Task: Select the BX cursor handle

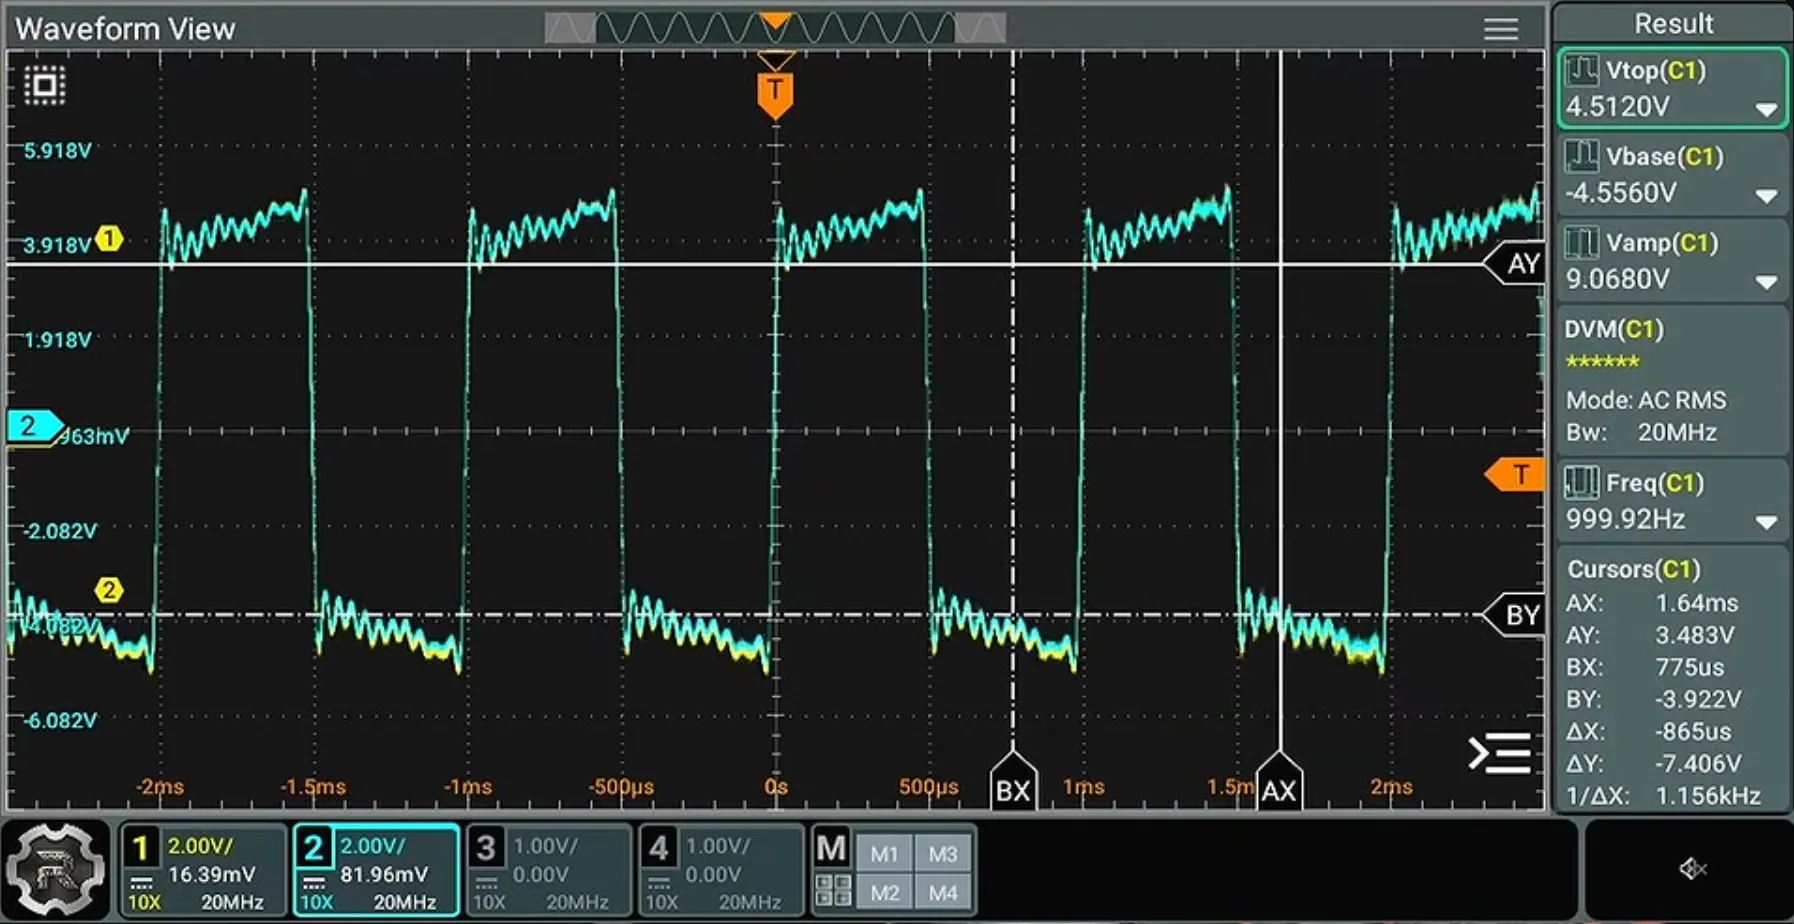Action: pyautogui.click(x=1013, y=783)
